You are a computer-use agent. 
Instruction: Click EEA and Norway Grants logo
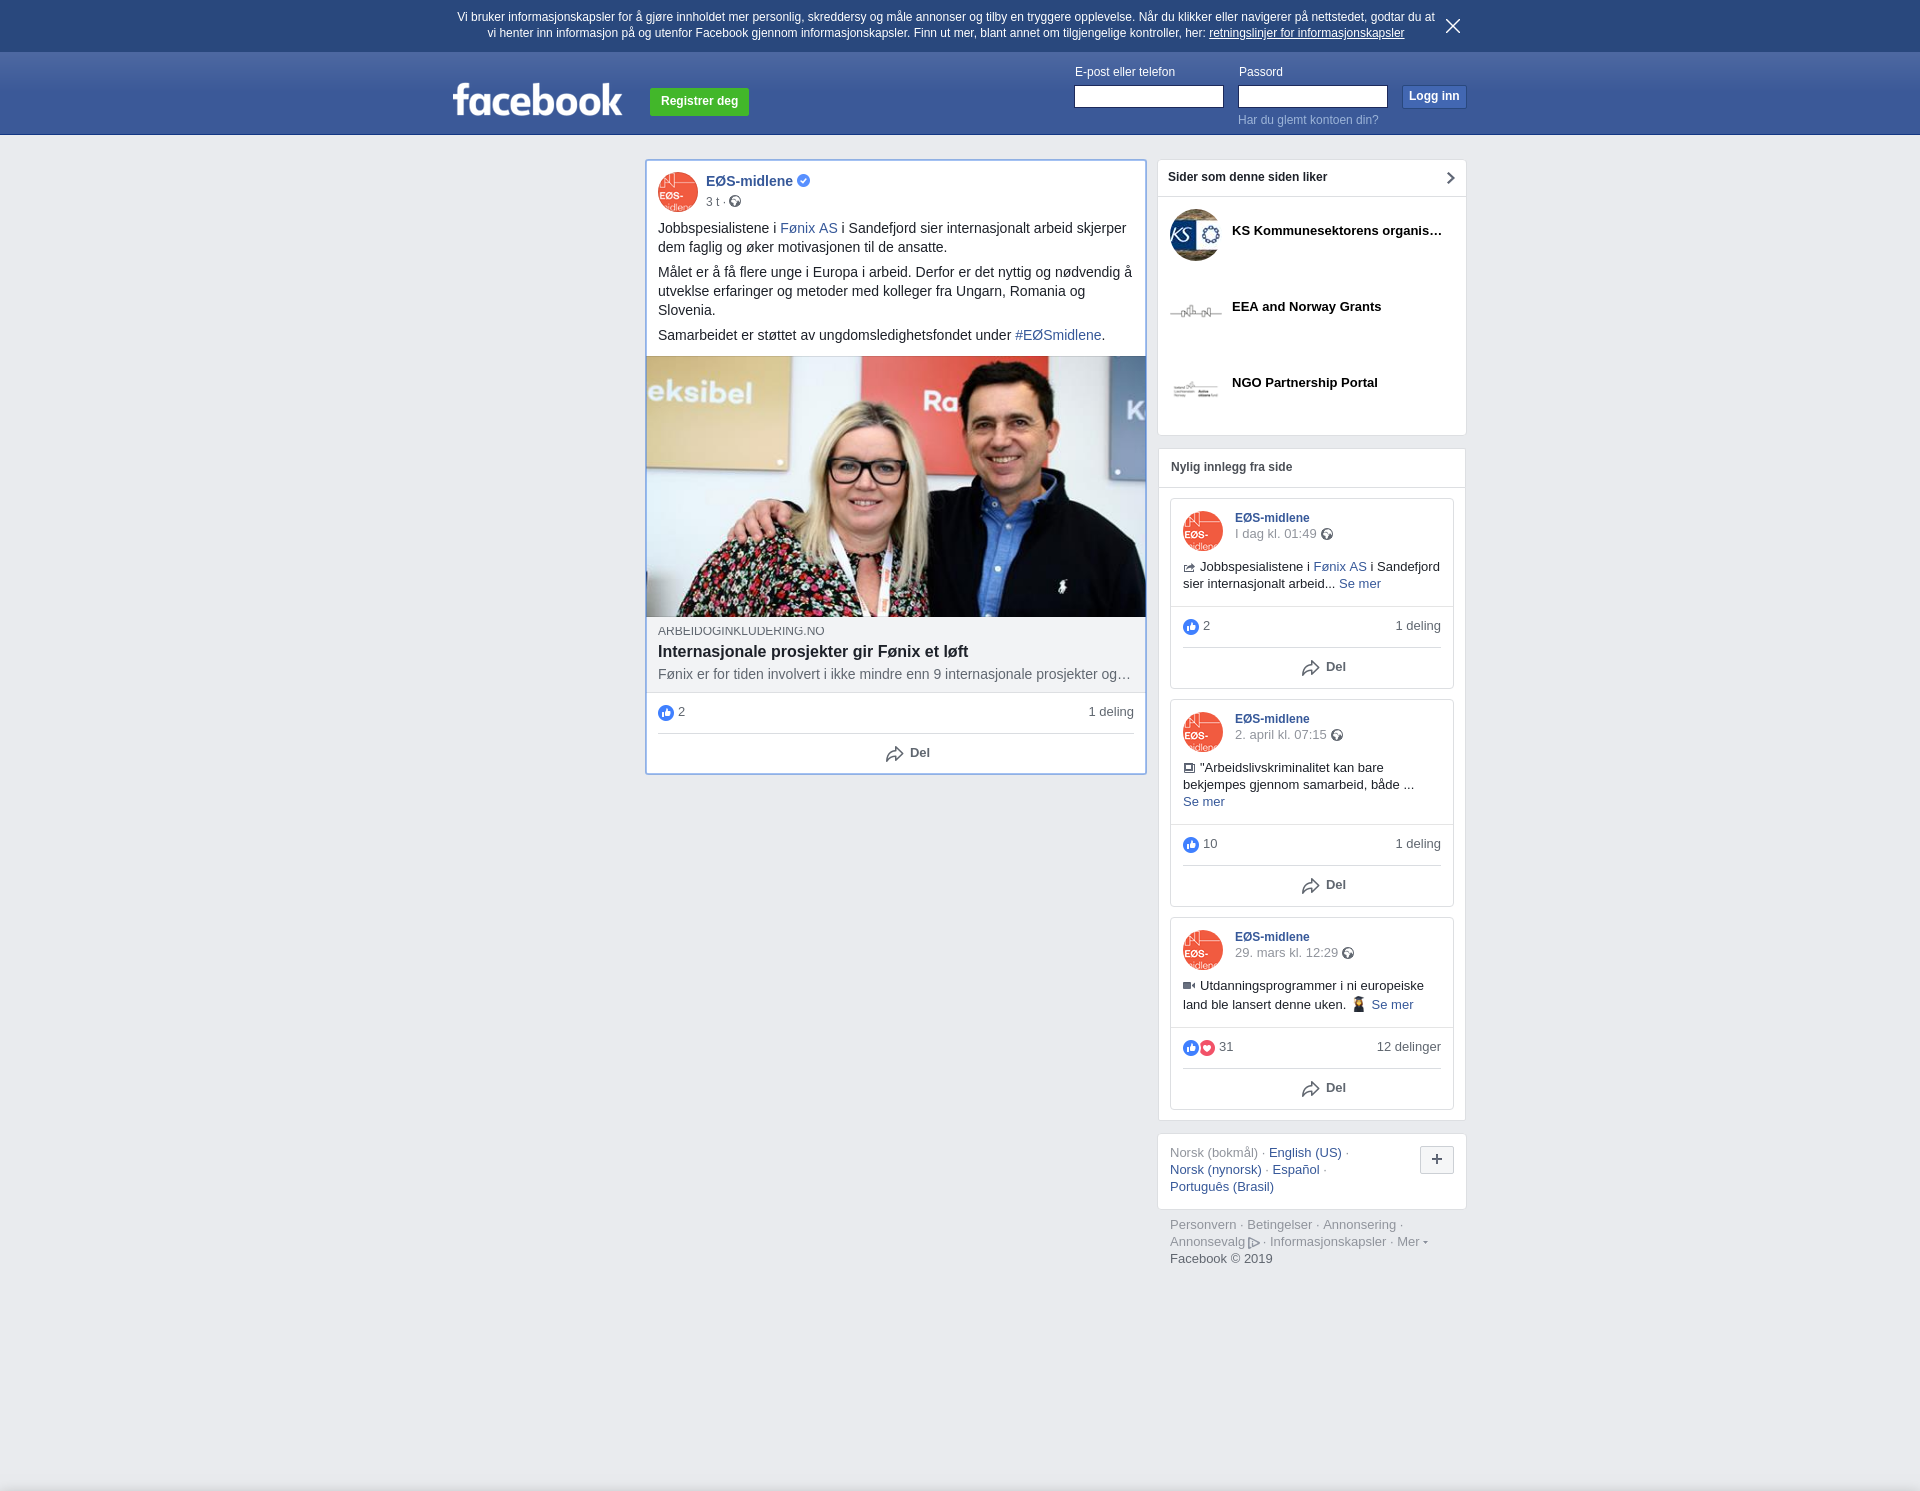pyautogui.click(x=1195, y=311)
